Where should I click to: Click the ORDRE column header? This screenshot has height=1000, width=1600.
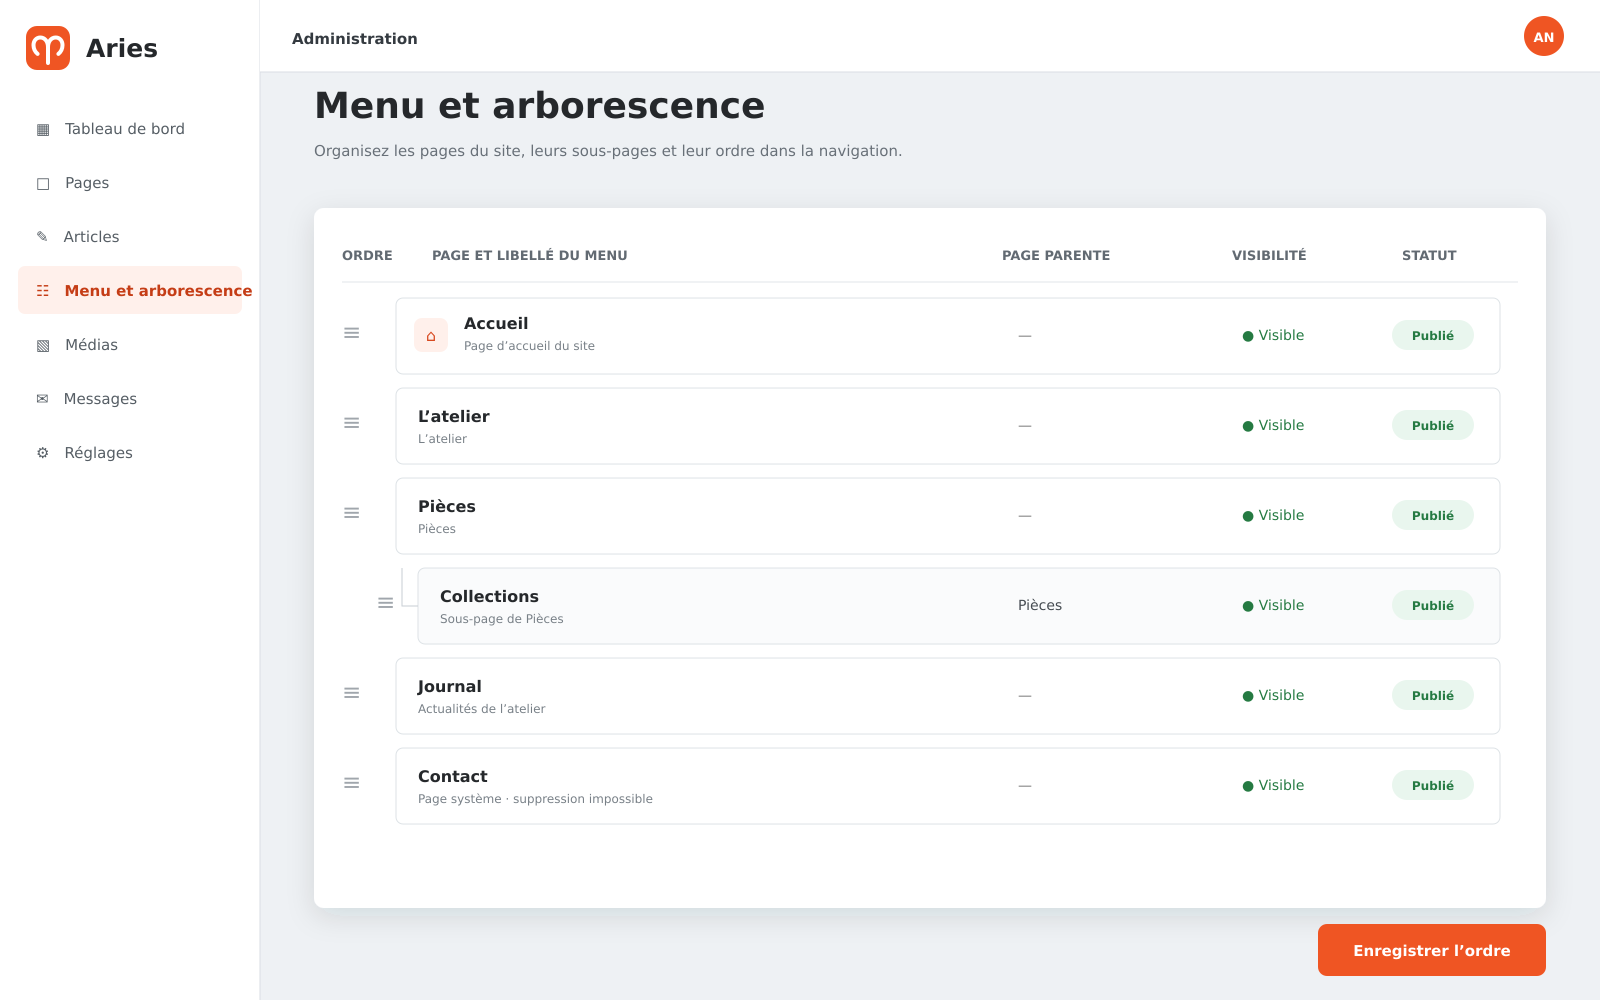pyautogui.click(x=367, y=256)
